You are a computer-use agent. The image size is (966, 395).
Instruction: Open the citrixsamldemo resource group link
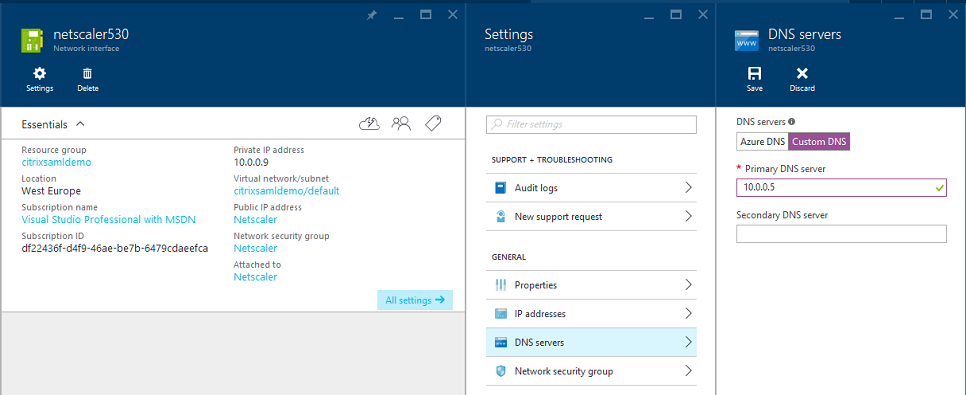[x=56, y=162]
